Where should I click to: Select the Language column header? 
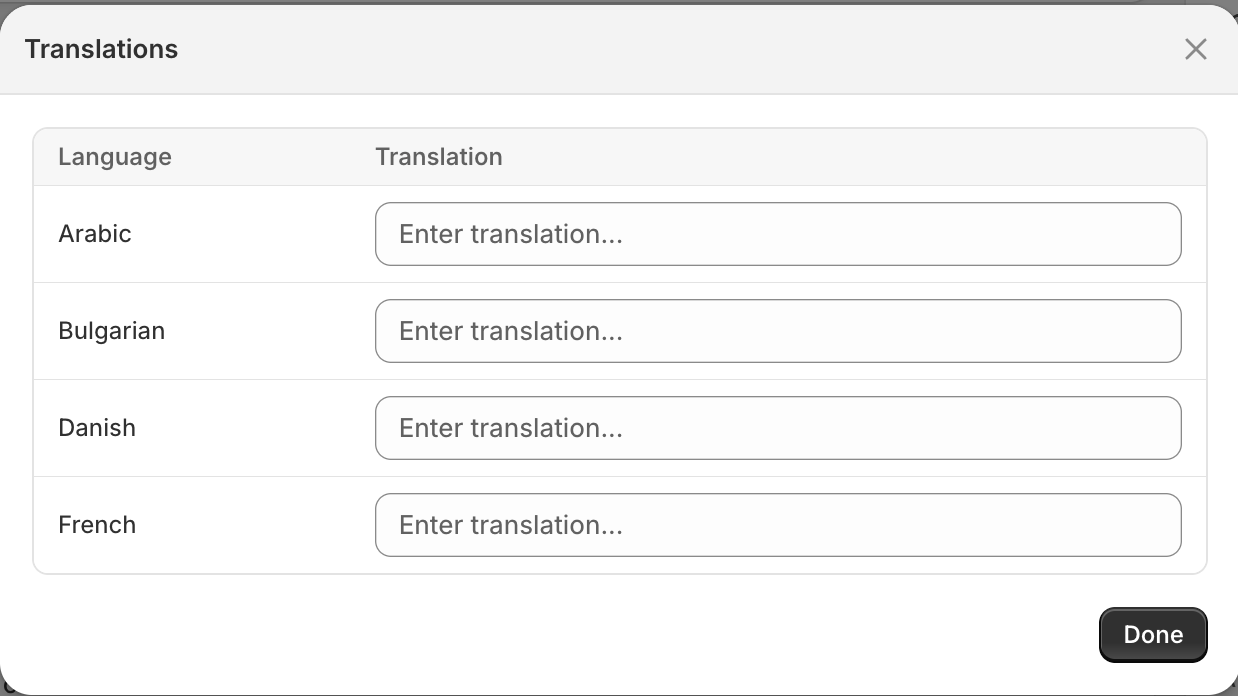click(x=114, y=157)
